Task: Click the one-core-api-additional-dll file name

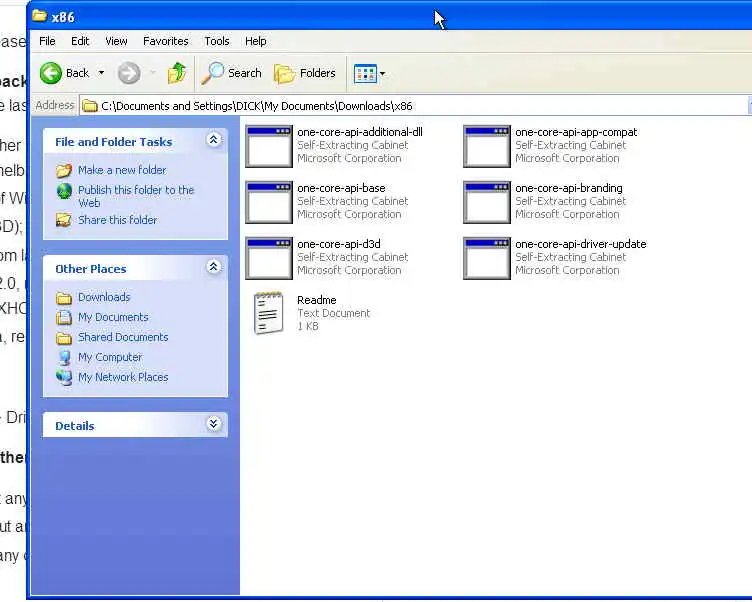Action: (x=360, y=132)
